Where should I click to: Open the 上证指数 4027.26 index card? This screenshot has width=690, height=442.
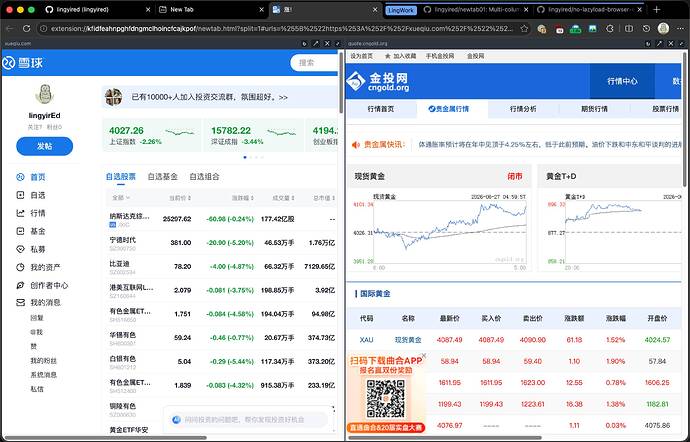pyautogui.click(x=151, y=136)
